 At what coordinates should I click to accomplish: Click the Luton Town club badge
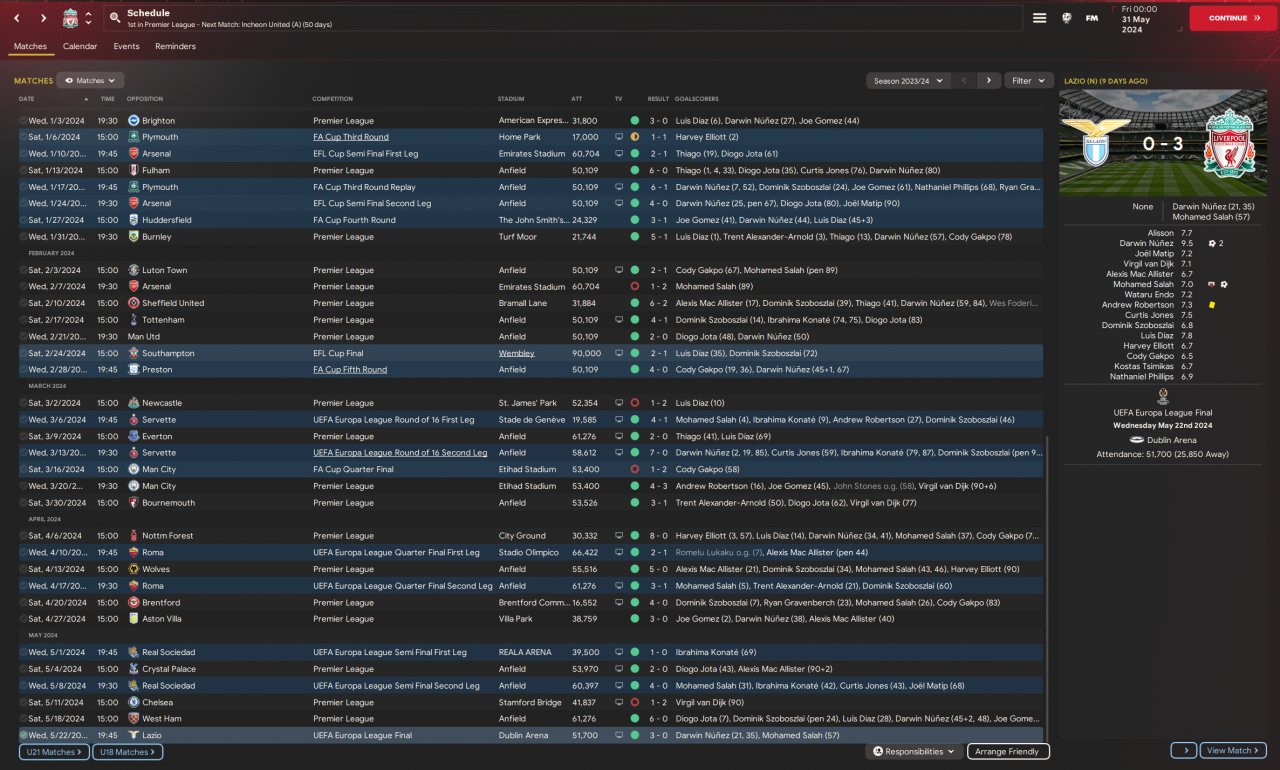(133, 270)
